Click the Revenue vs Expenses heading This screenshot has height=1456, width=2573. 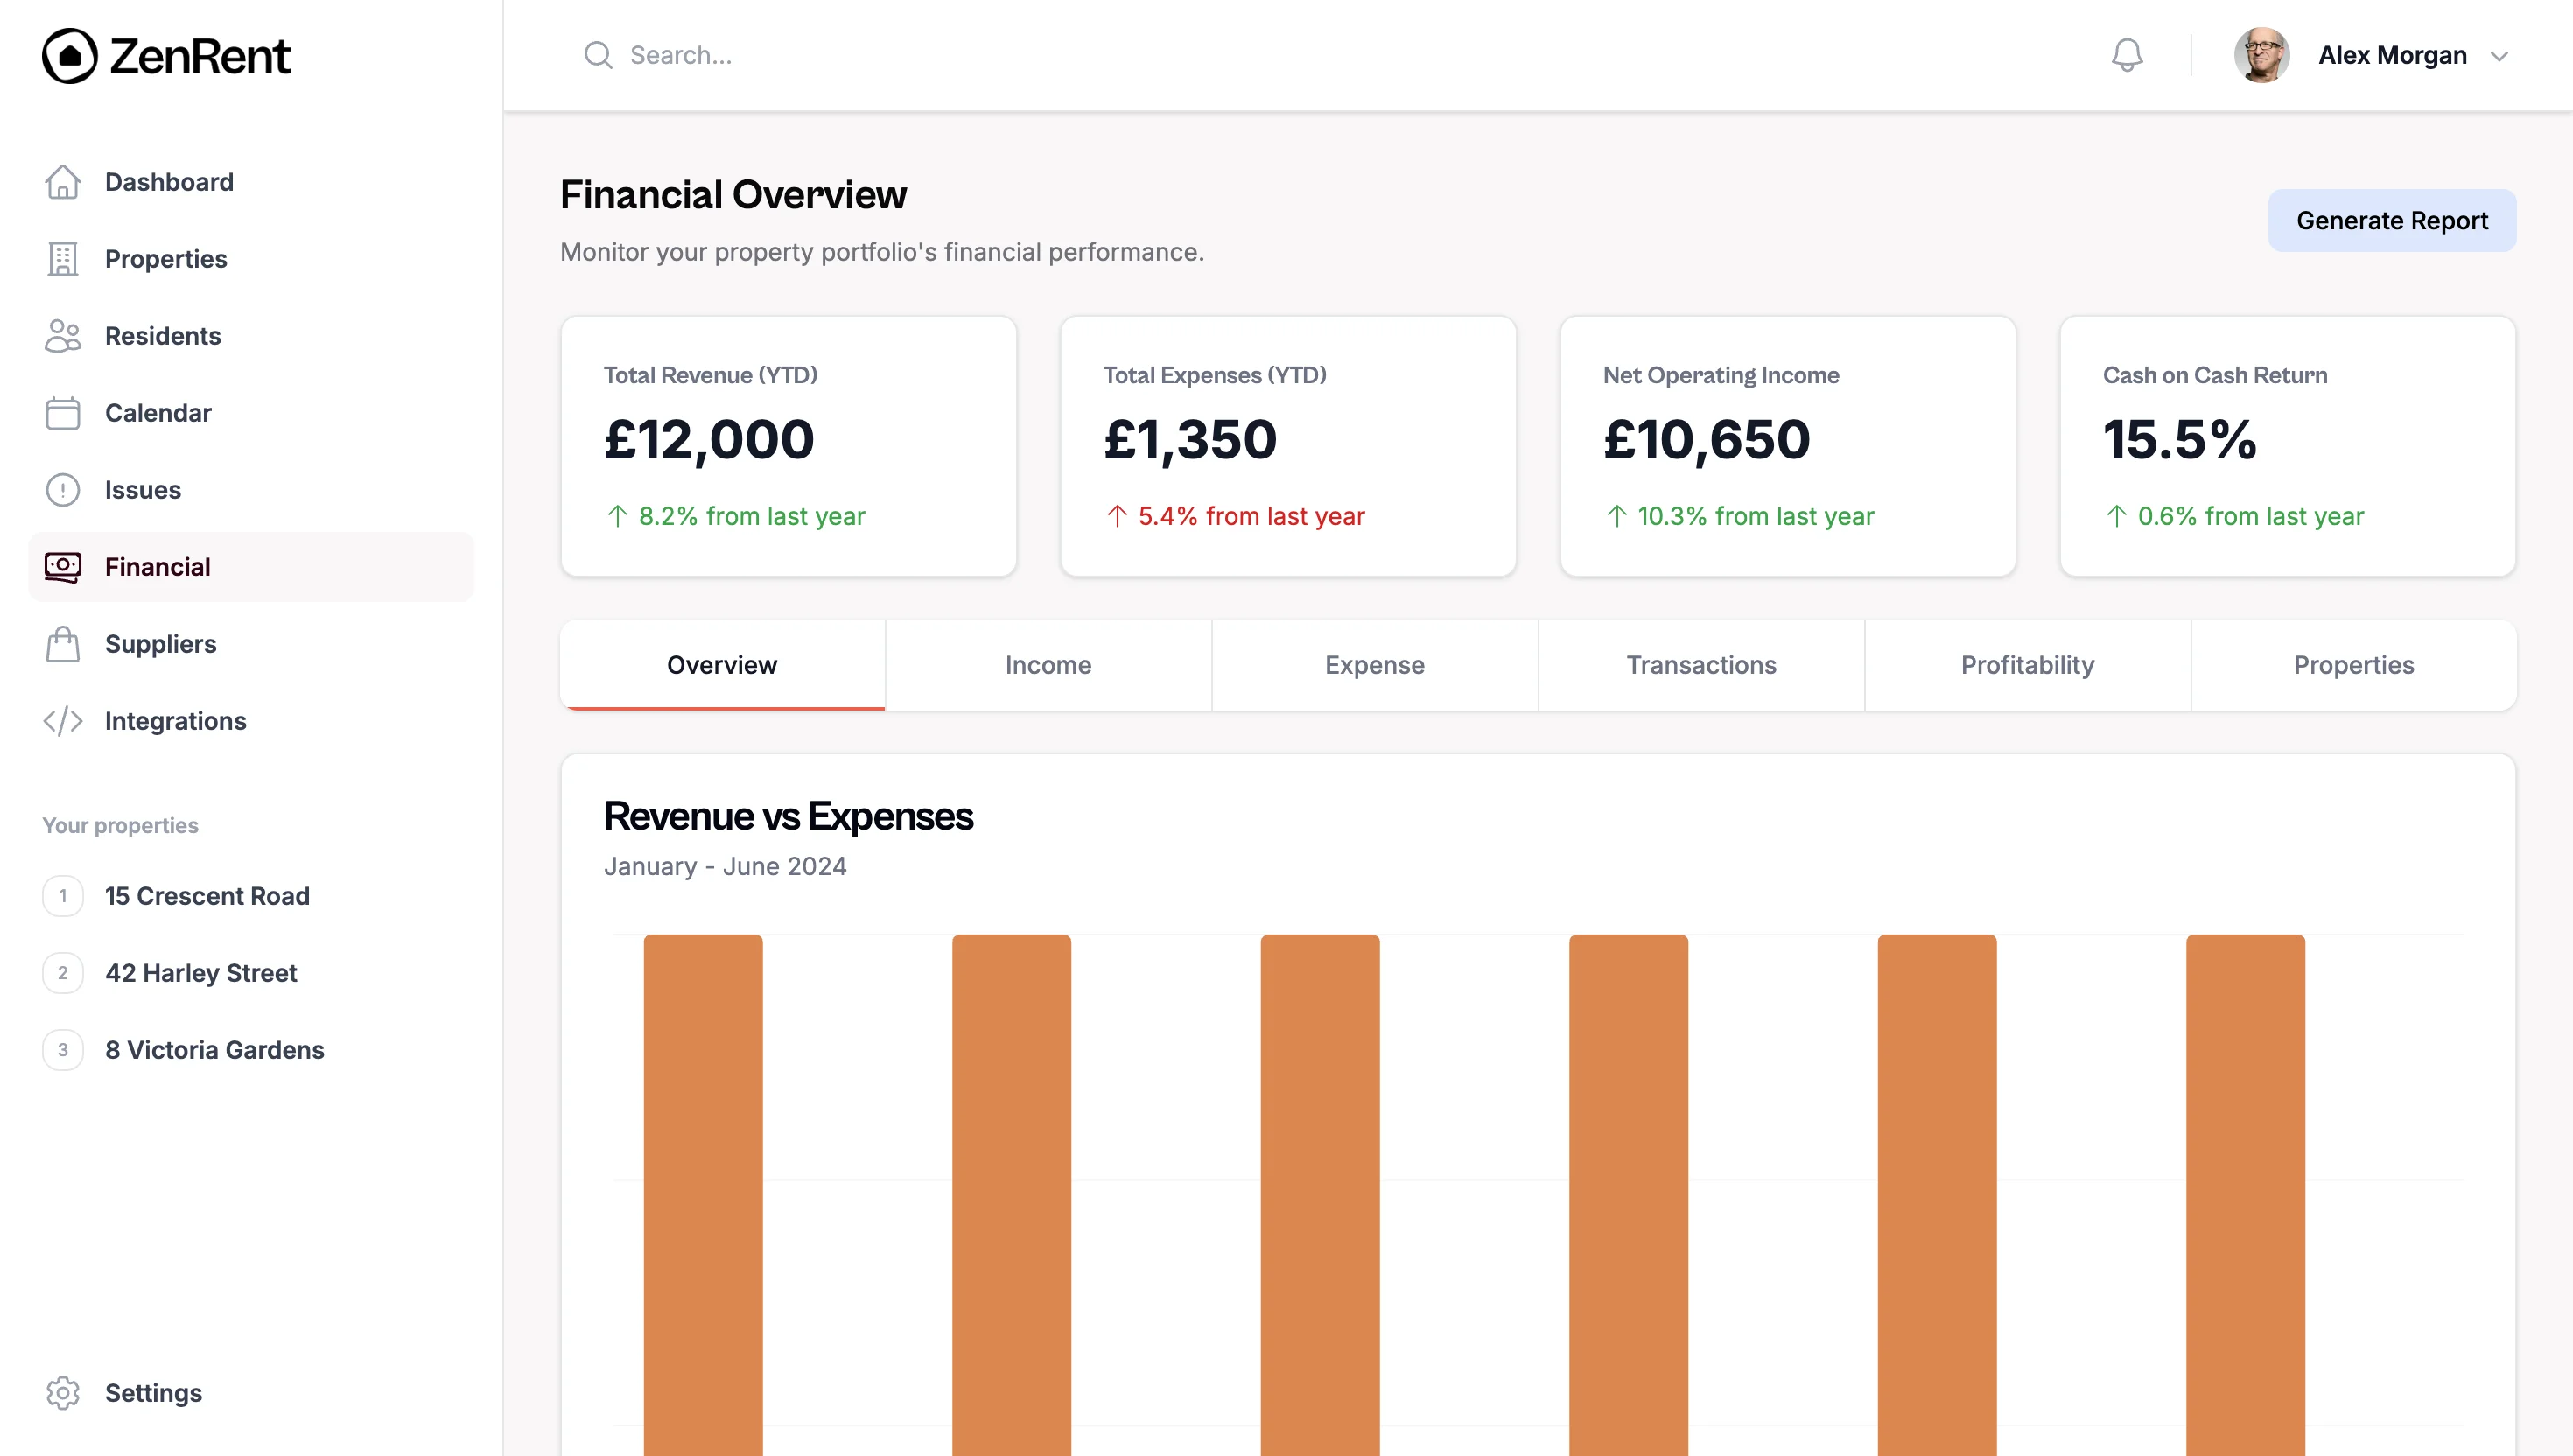coord(788,816)
